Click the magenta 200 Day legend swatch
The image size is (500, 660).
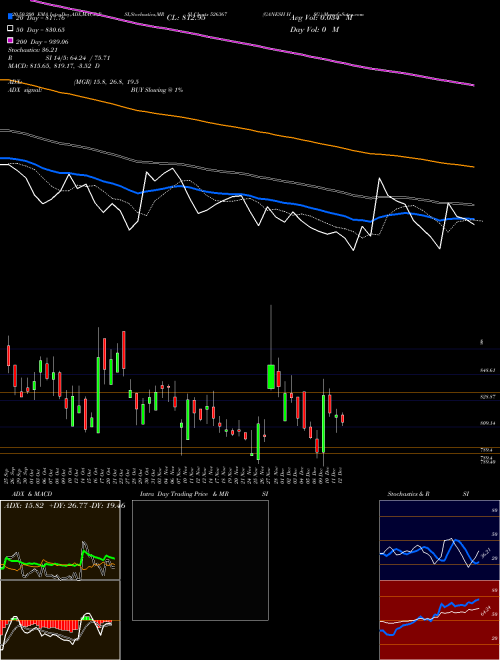pyautogui.click(x=10, y=41)
